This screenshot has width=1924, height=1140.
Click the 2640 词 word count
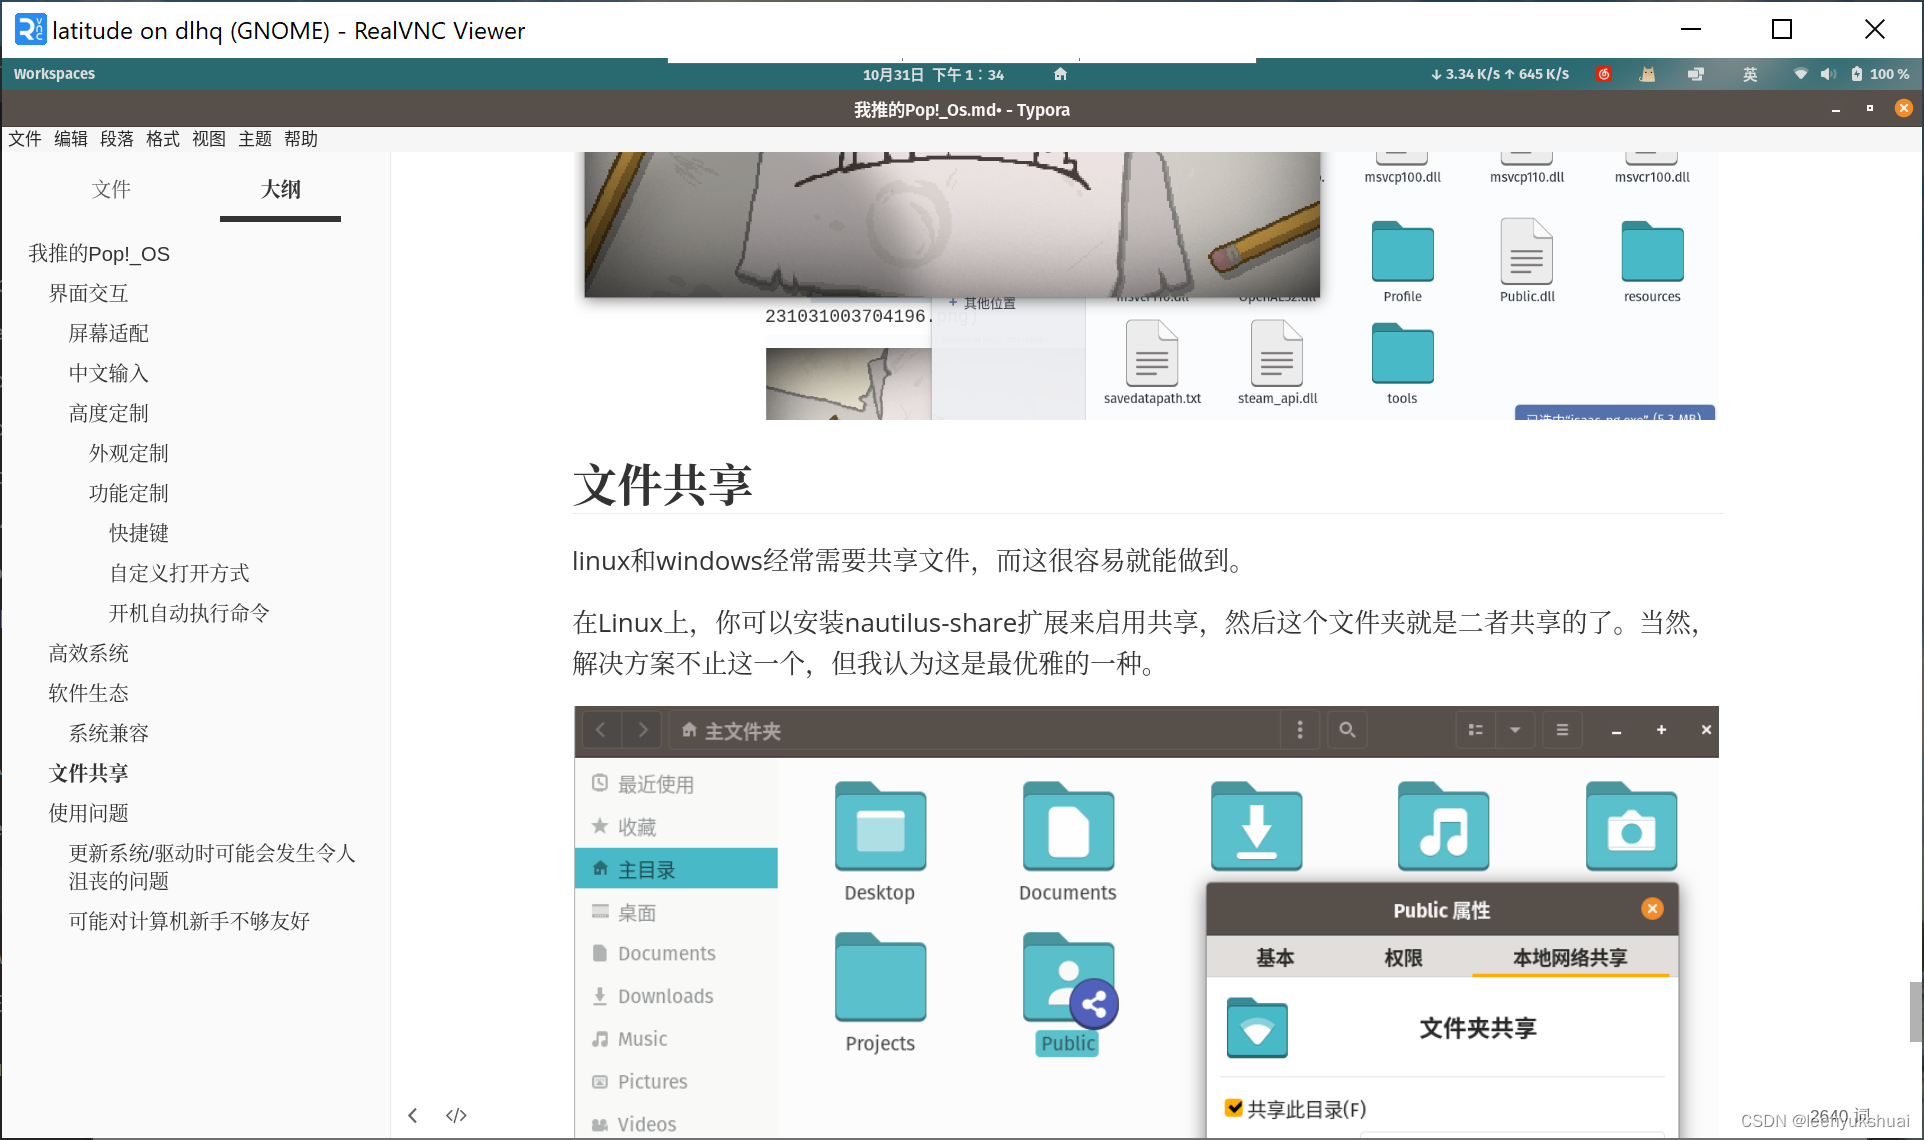(x=1840, y=1116)
